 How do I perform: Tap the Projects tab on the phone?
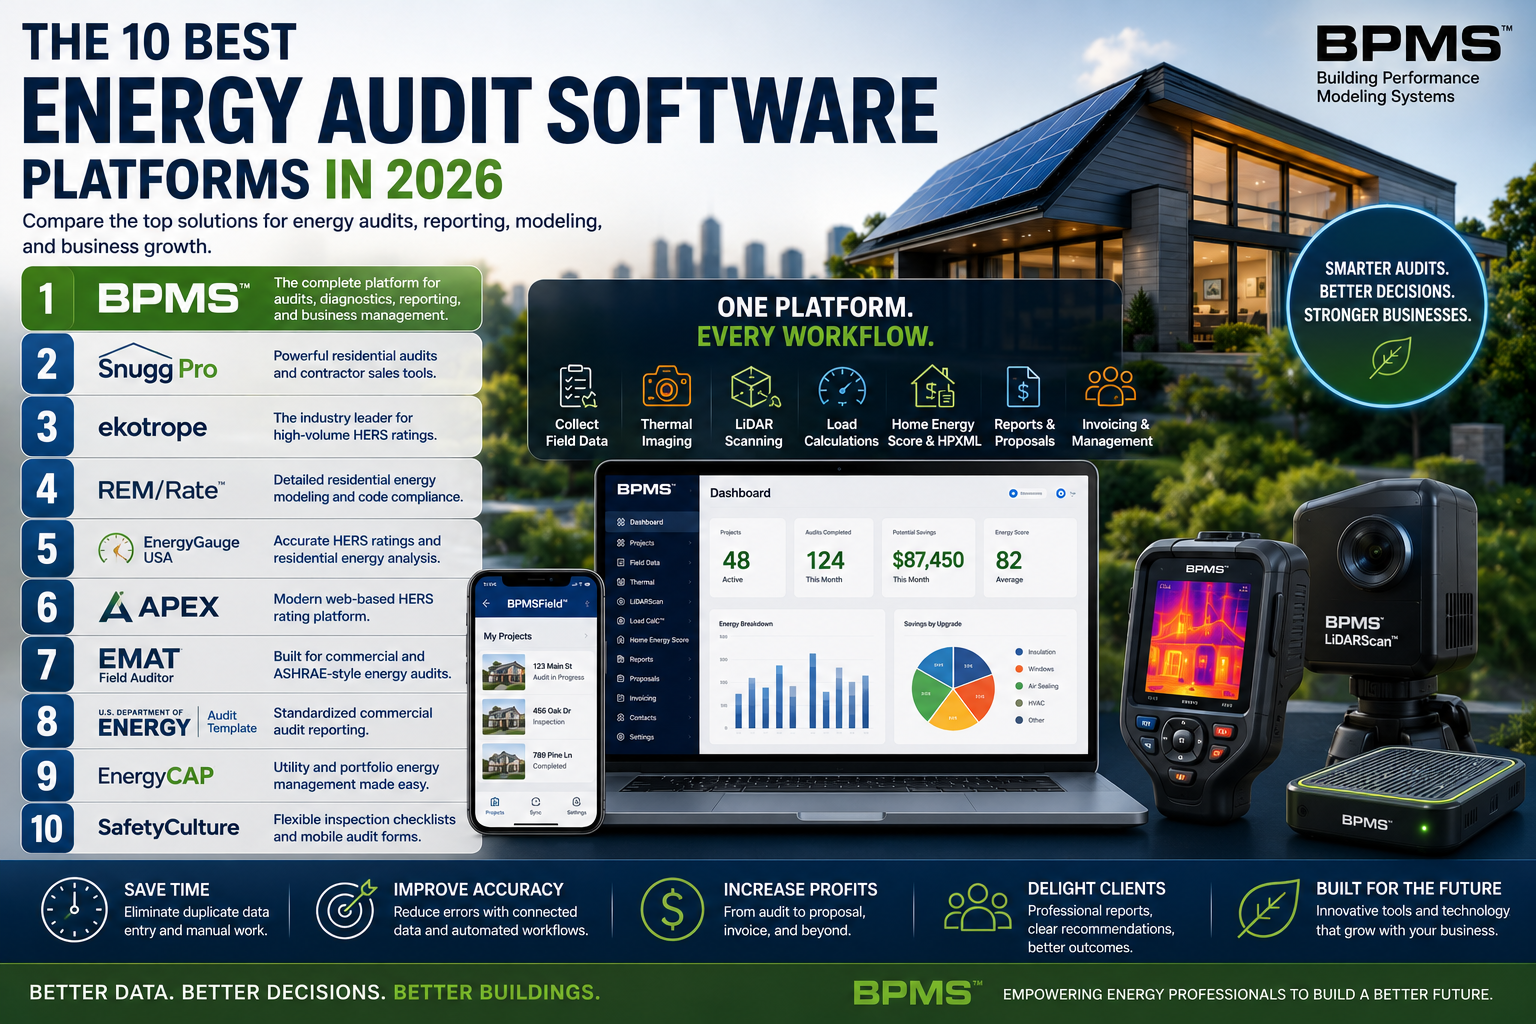(495, 806)
